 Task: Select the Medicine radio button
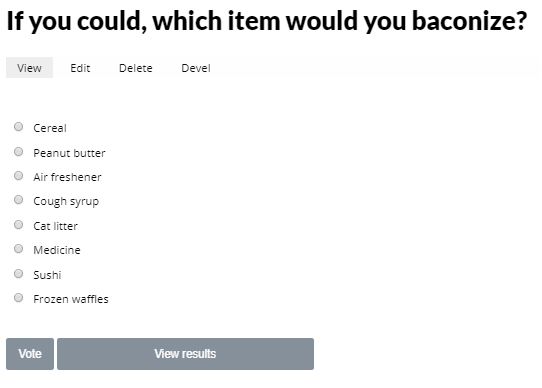(x=19, y=249)
